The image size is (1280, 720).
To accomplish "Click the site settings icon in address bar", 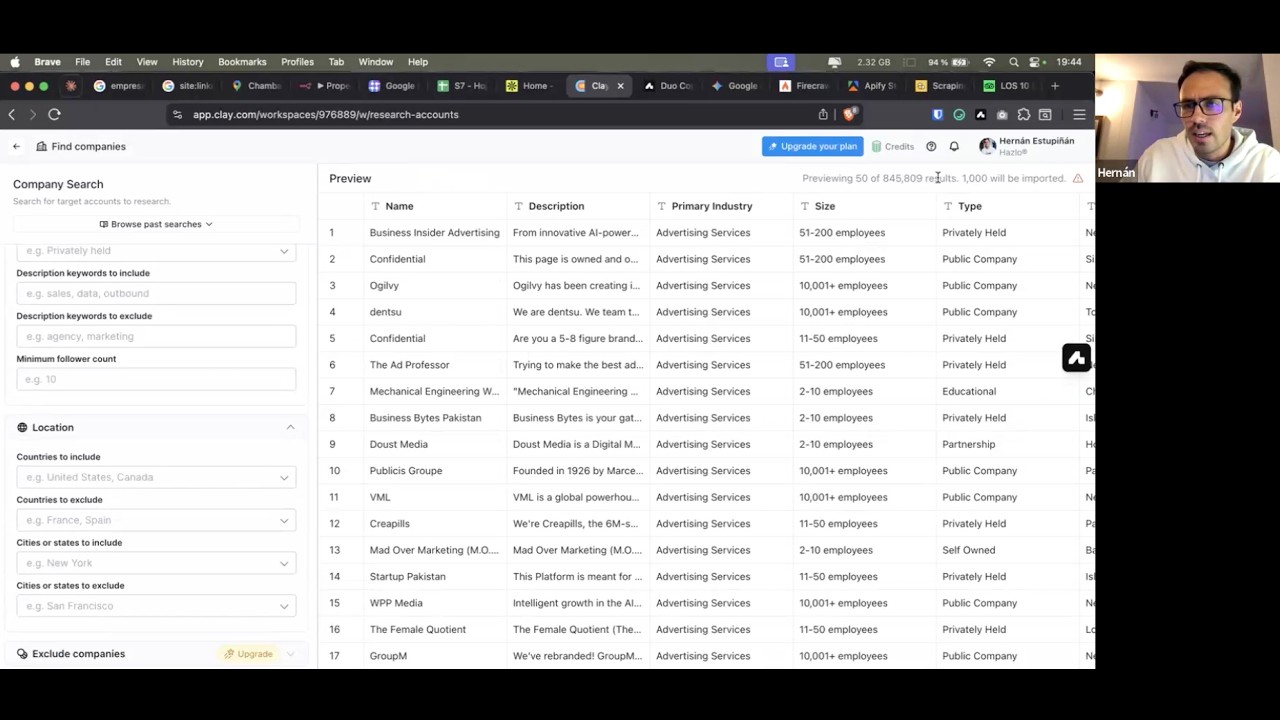I will [x=177, y=114].
